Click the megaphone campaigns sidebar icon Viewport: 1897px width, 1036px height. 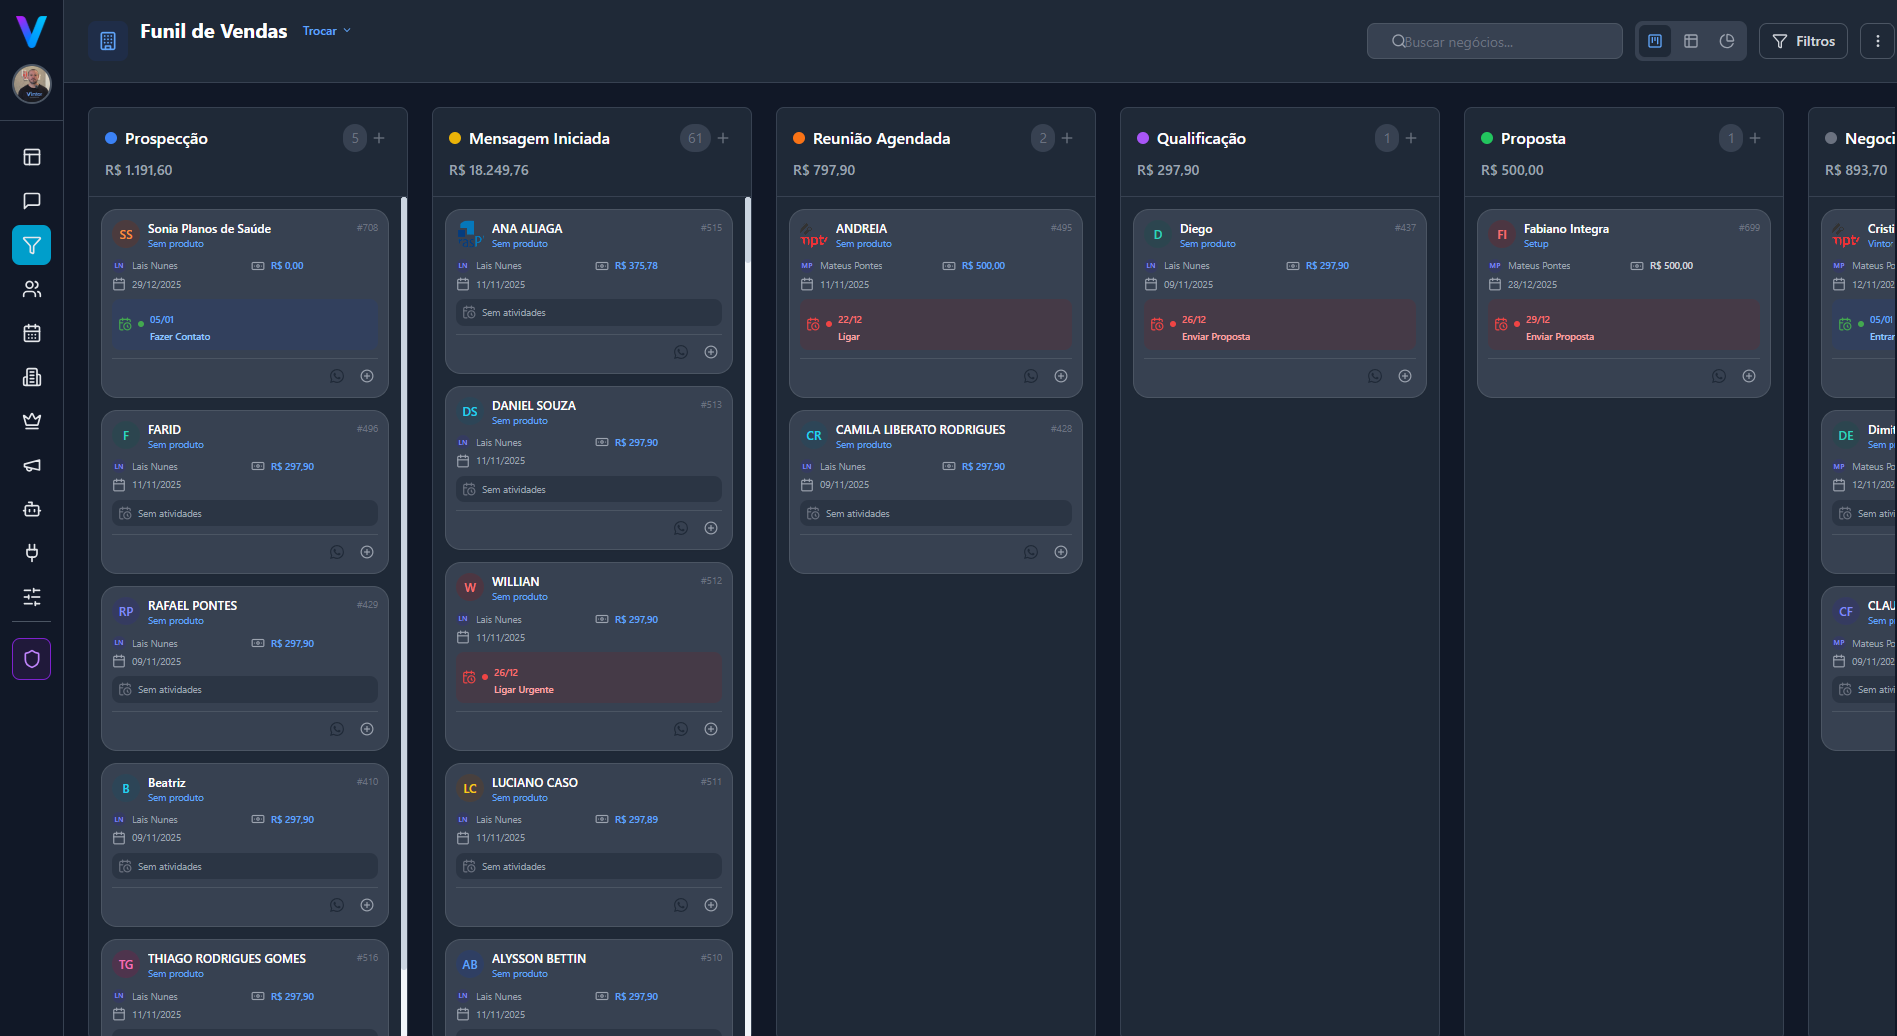tap(32, 465)
